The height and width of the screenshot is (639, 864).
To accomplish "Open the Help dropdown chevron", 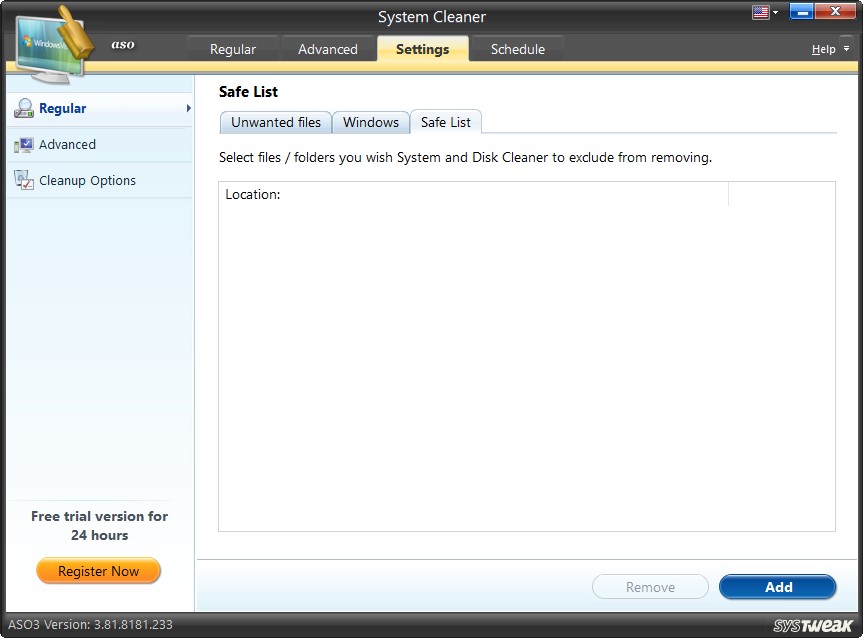I will click(x=845, y=48).
